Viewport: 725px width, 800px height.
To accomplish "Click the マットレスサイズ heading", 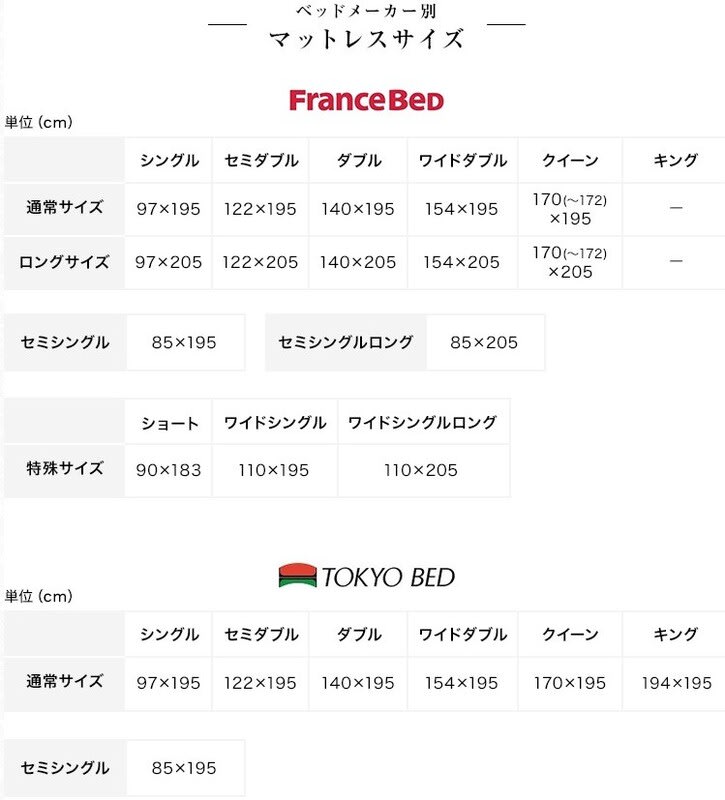I will [366, 40].
